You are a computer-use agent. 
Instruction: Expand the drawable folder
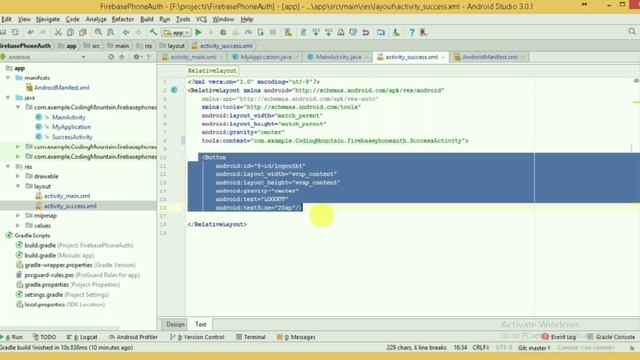18,176
